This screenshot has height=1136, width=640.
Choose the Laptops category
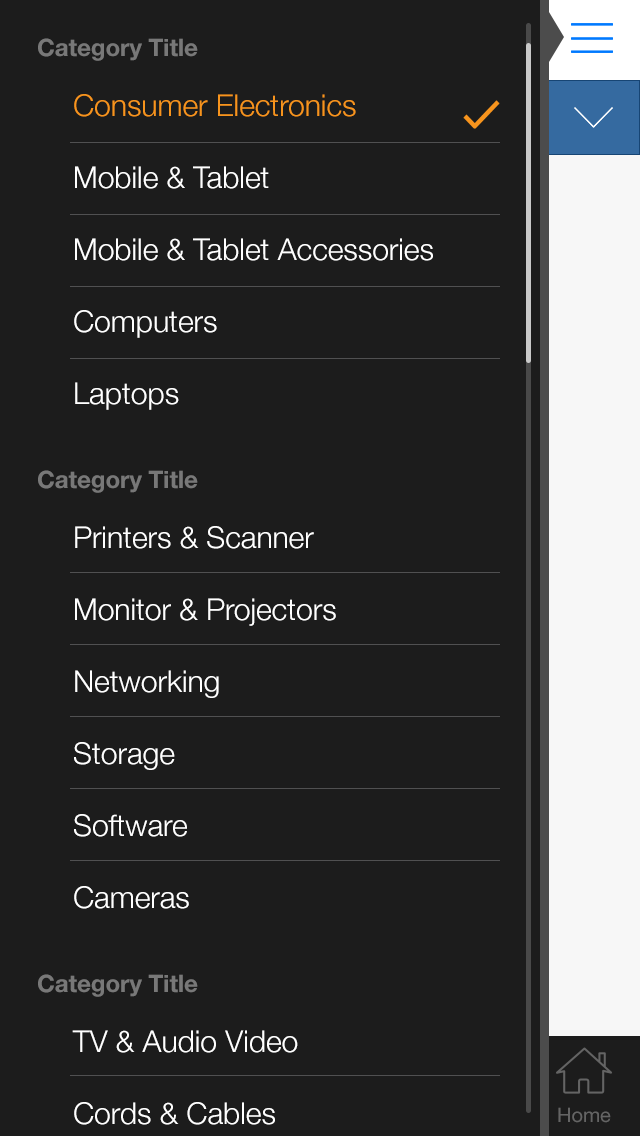click(x=126, y=394)
